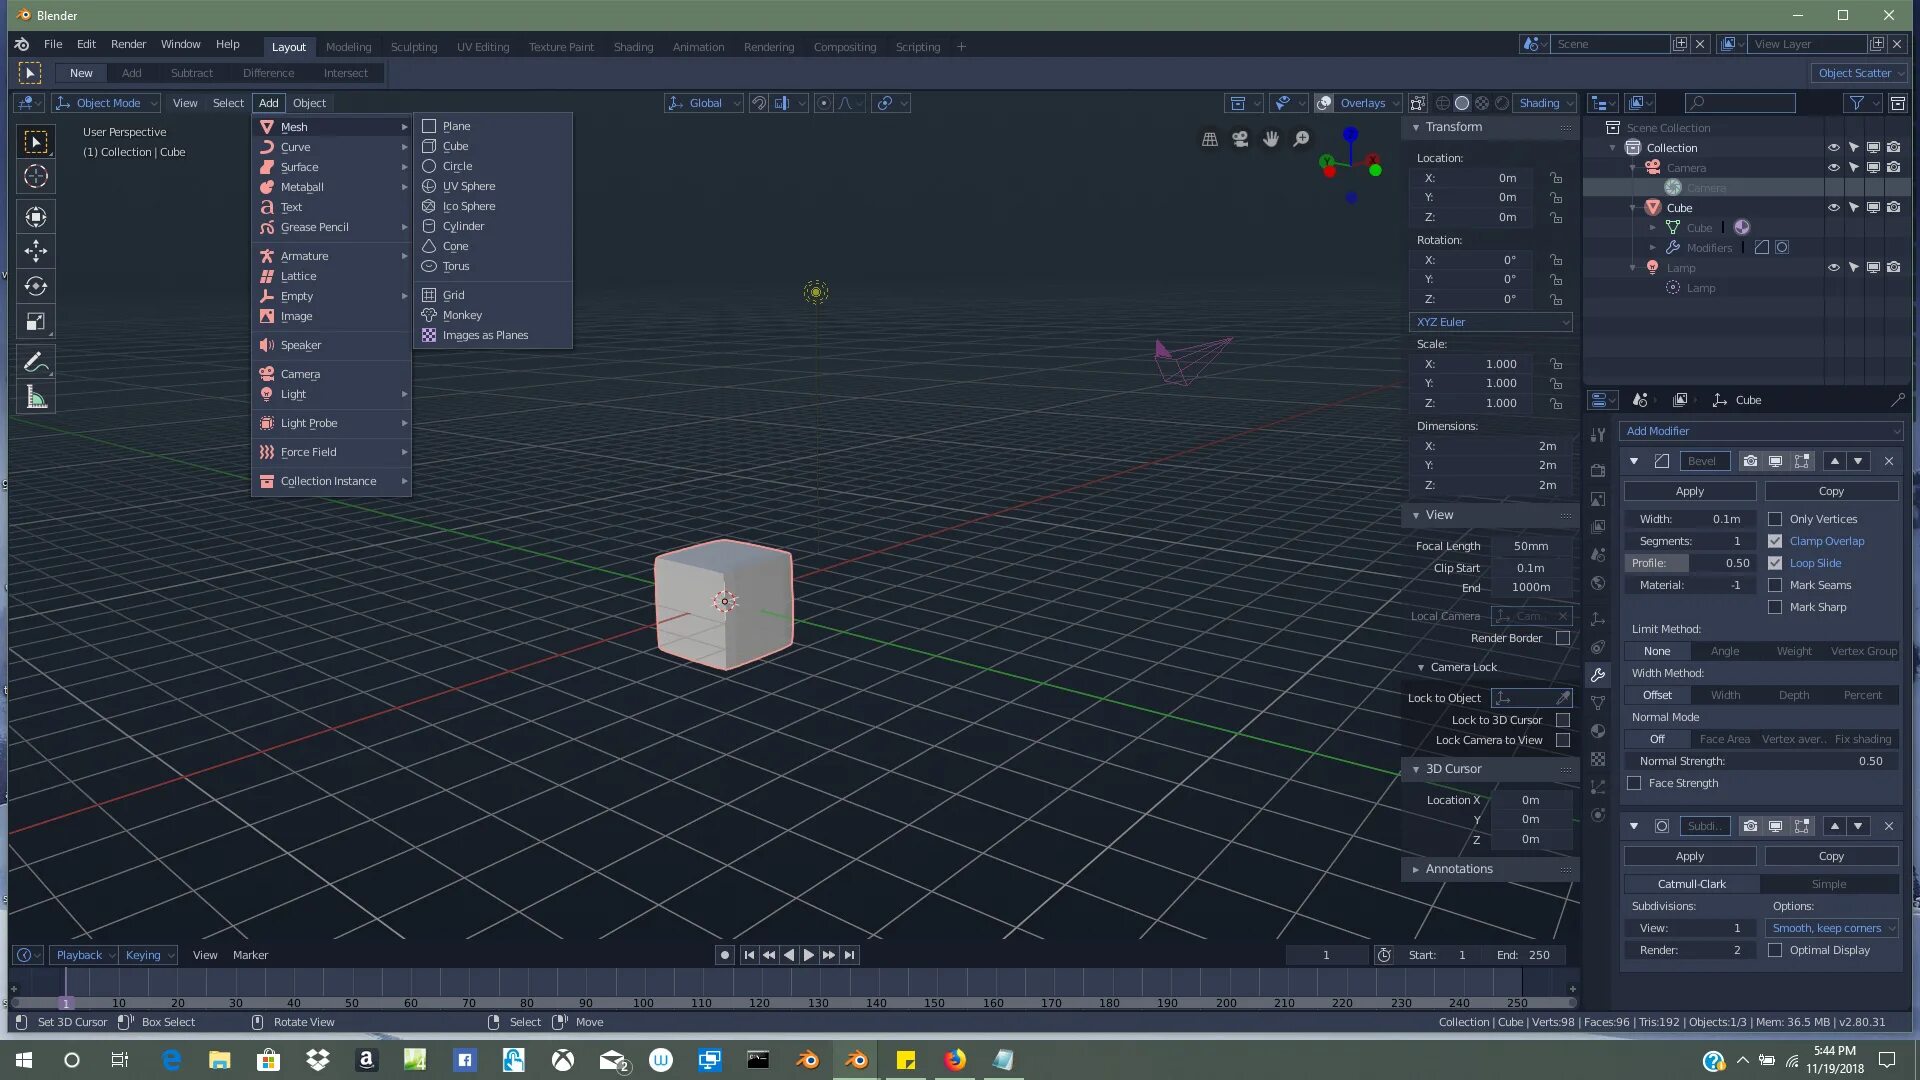Viewport: 1920px width, 1080px height.
Task: Select the Rotate tool in left toolbar
Action: [x=36, y=286]
